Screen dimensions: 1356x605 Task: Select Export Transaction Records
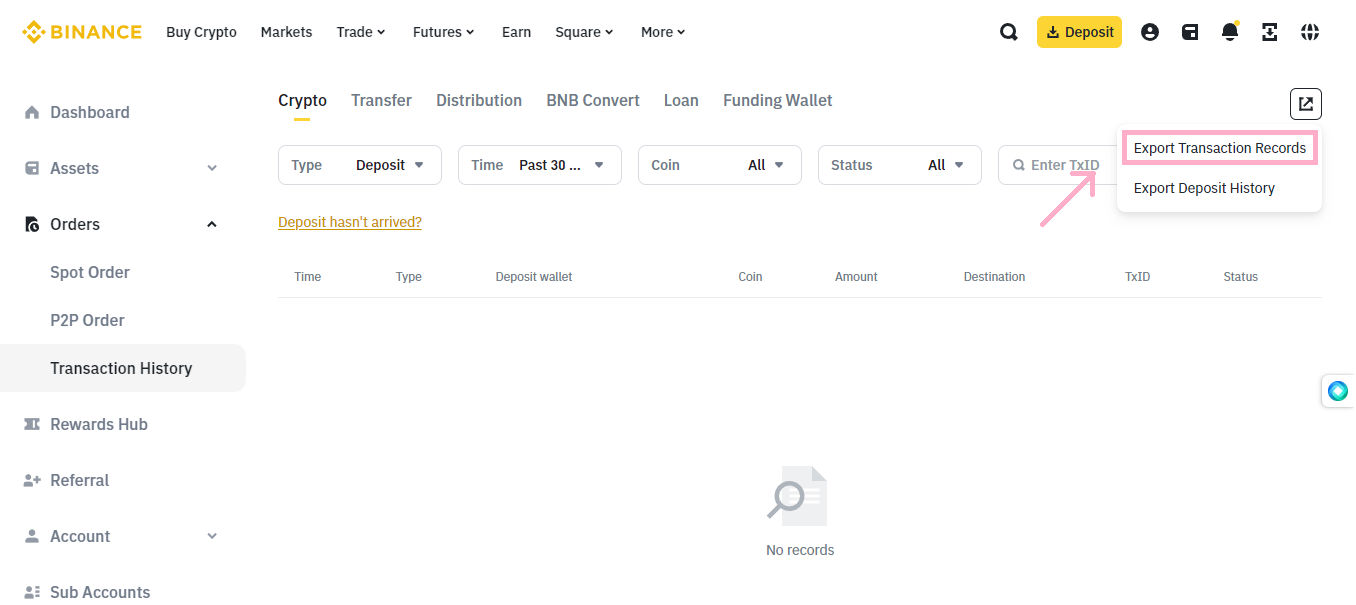pyautogui.click(x=1219, y=147)
